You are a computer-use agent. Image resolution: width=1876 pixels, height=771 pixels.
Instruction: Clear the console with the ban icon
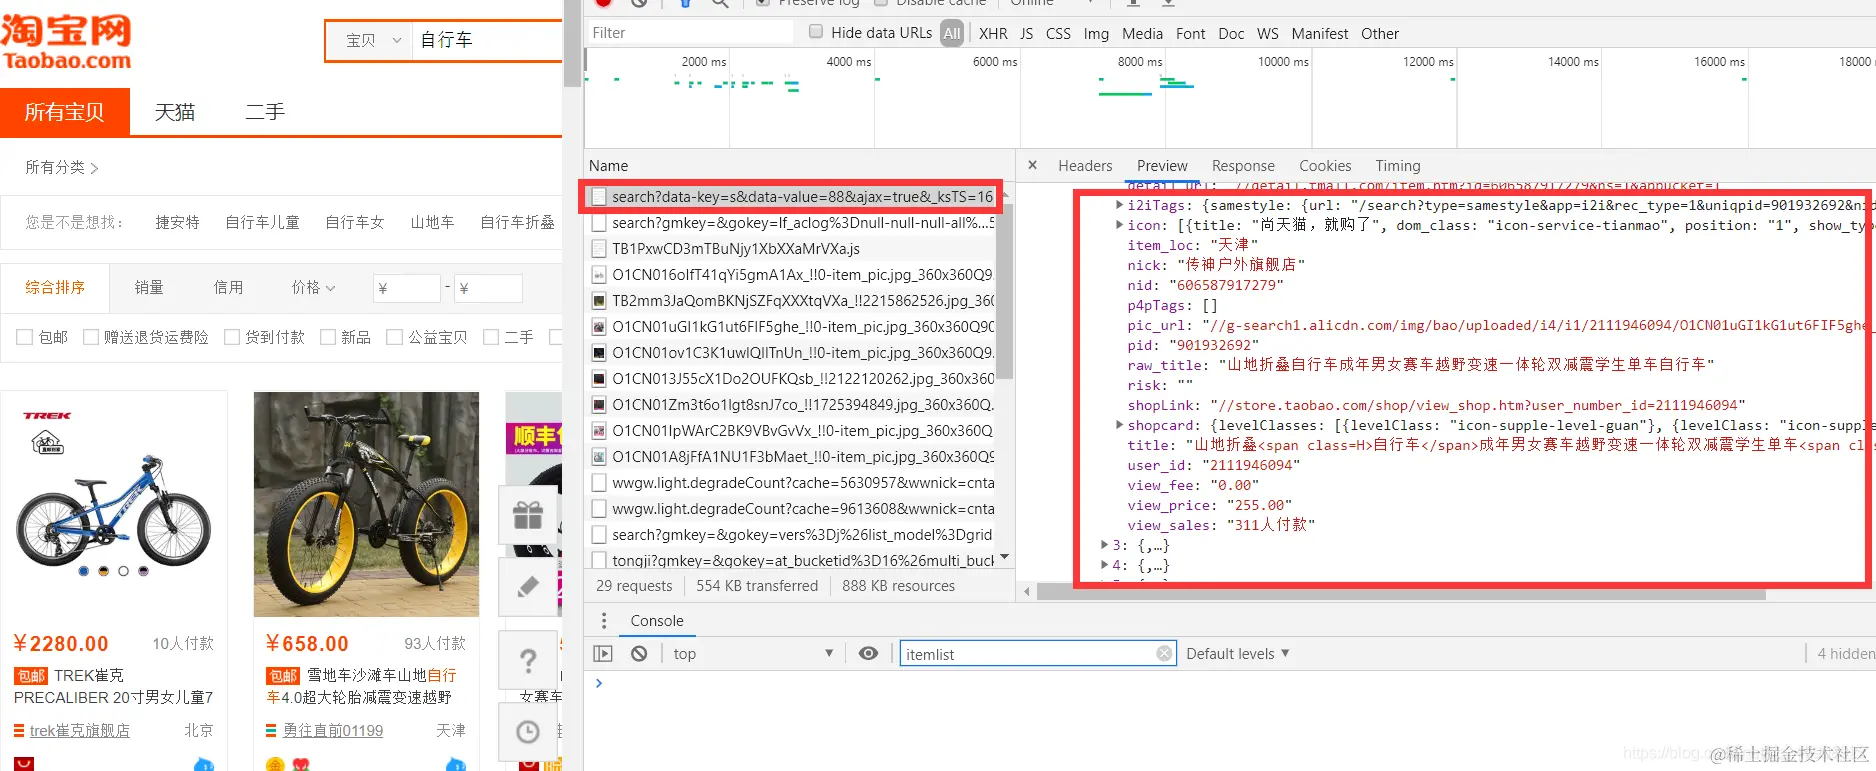pyautogui.click(x=639, y=653)
